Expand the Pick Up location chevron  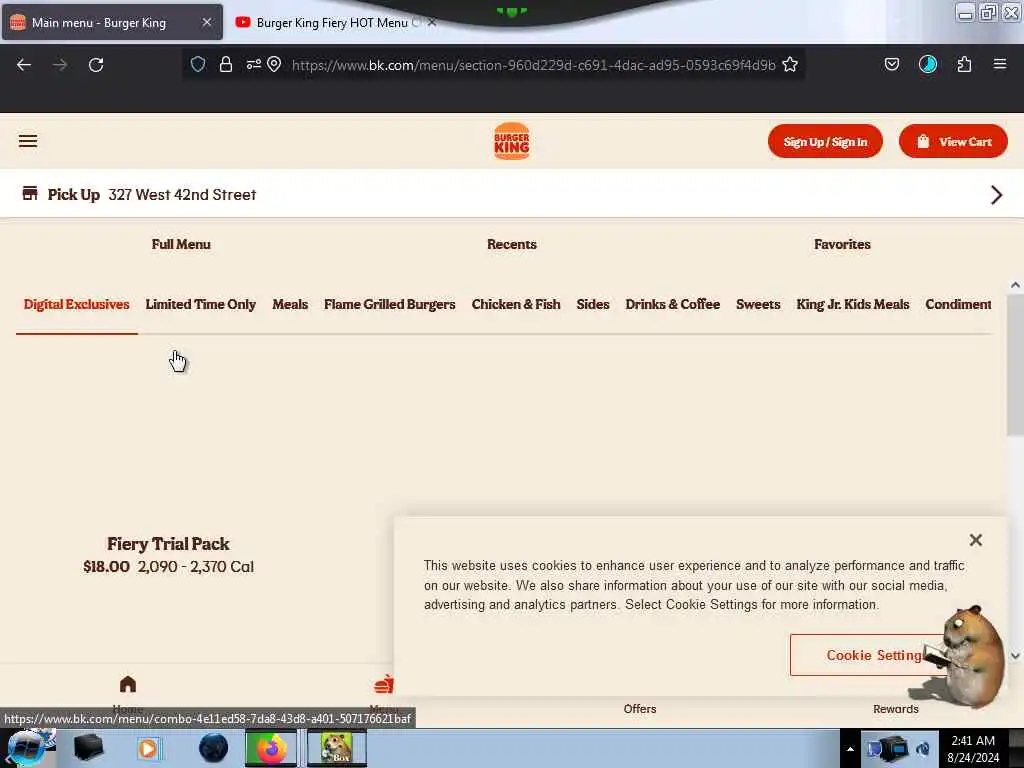tap(997, 195)
